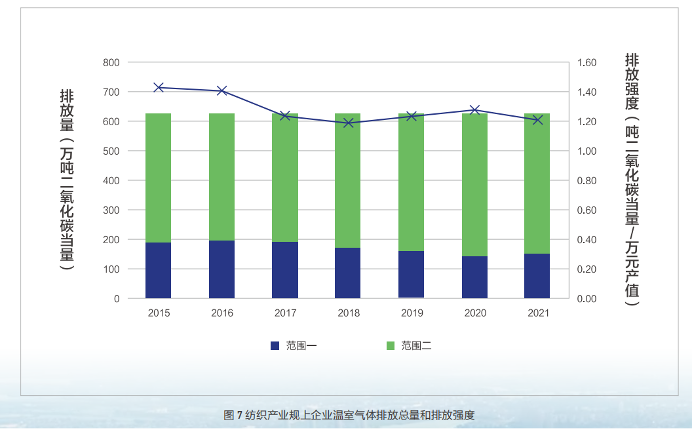The width and height of the screenshot is (695, 430).
Task: Click the green 范围二 legend swatch
Action: (x=390, y=345)
